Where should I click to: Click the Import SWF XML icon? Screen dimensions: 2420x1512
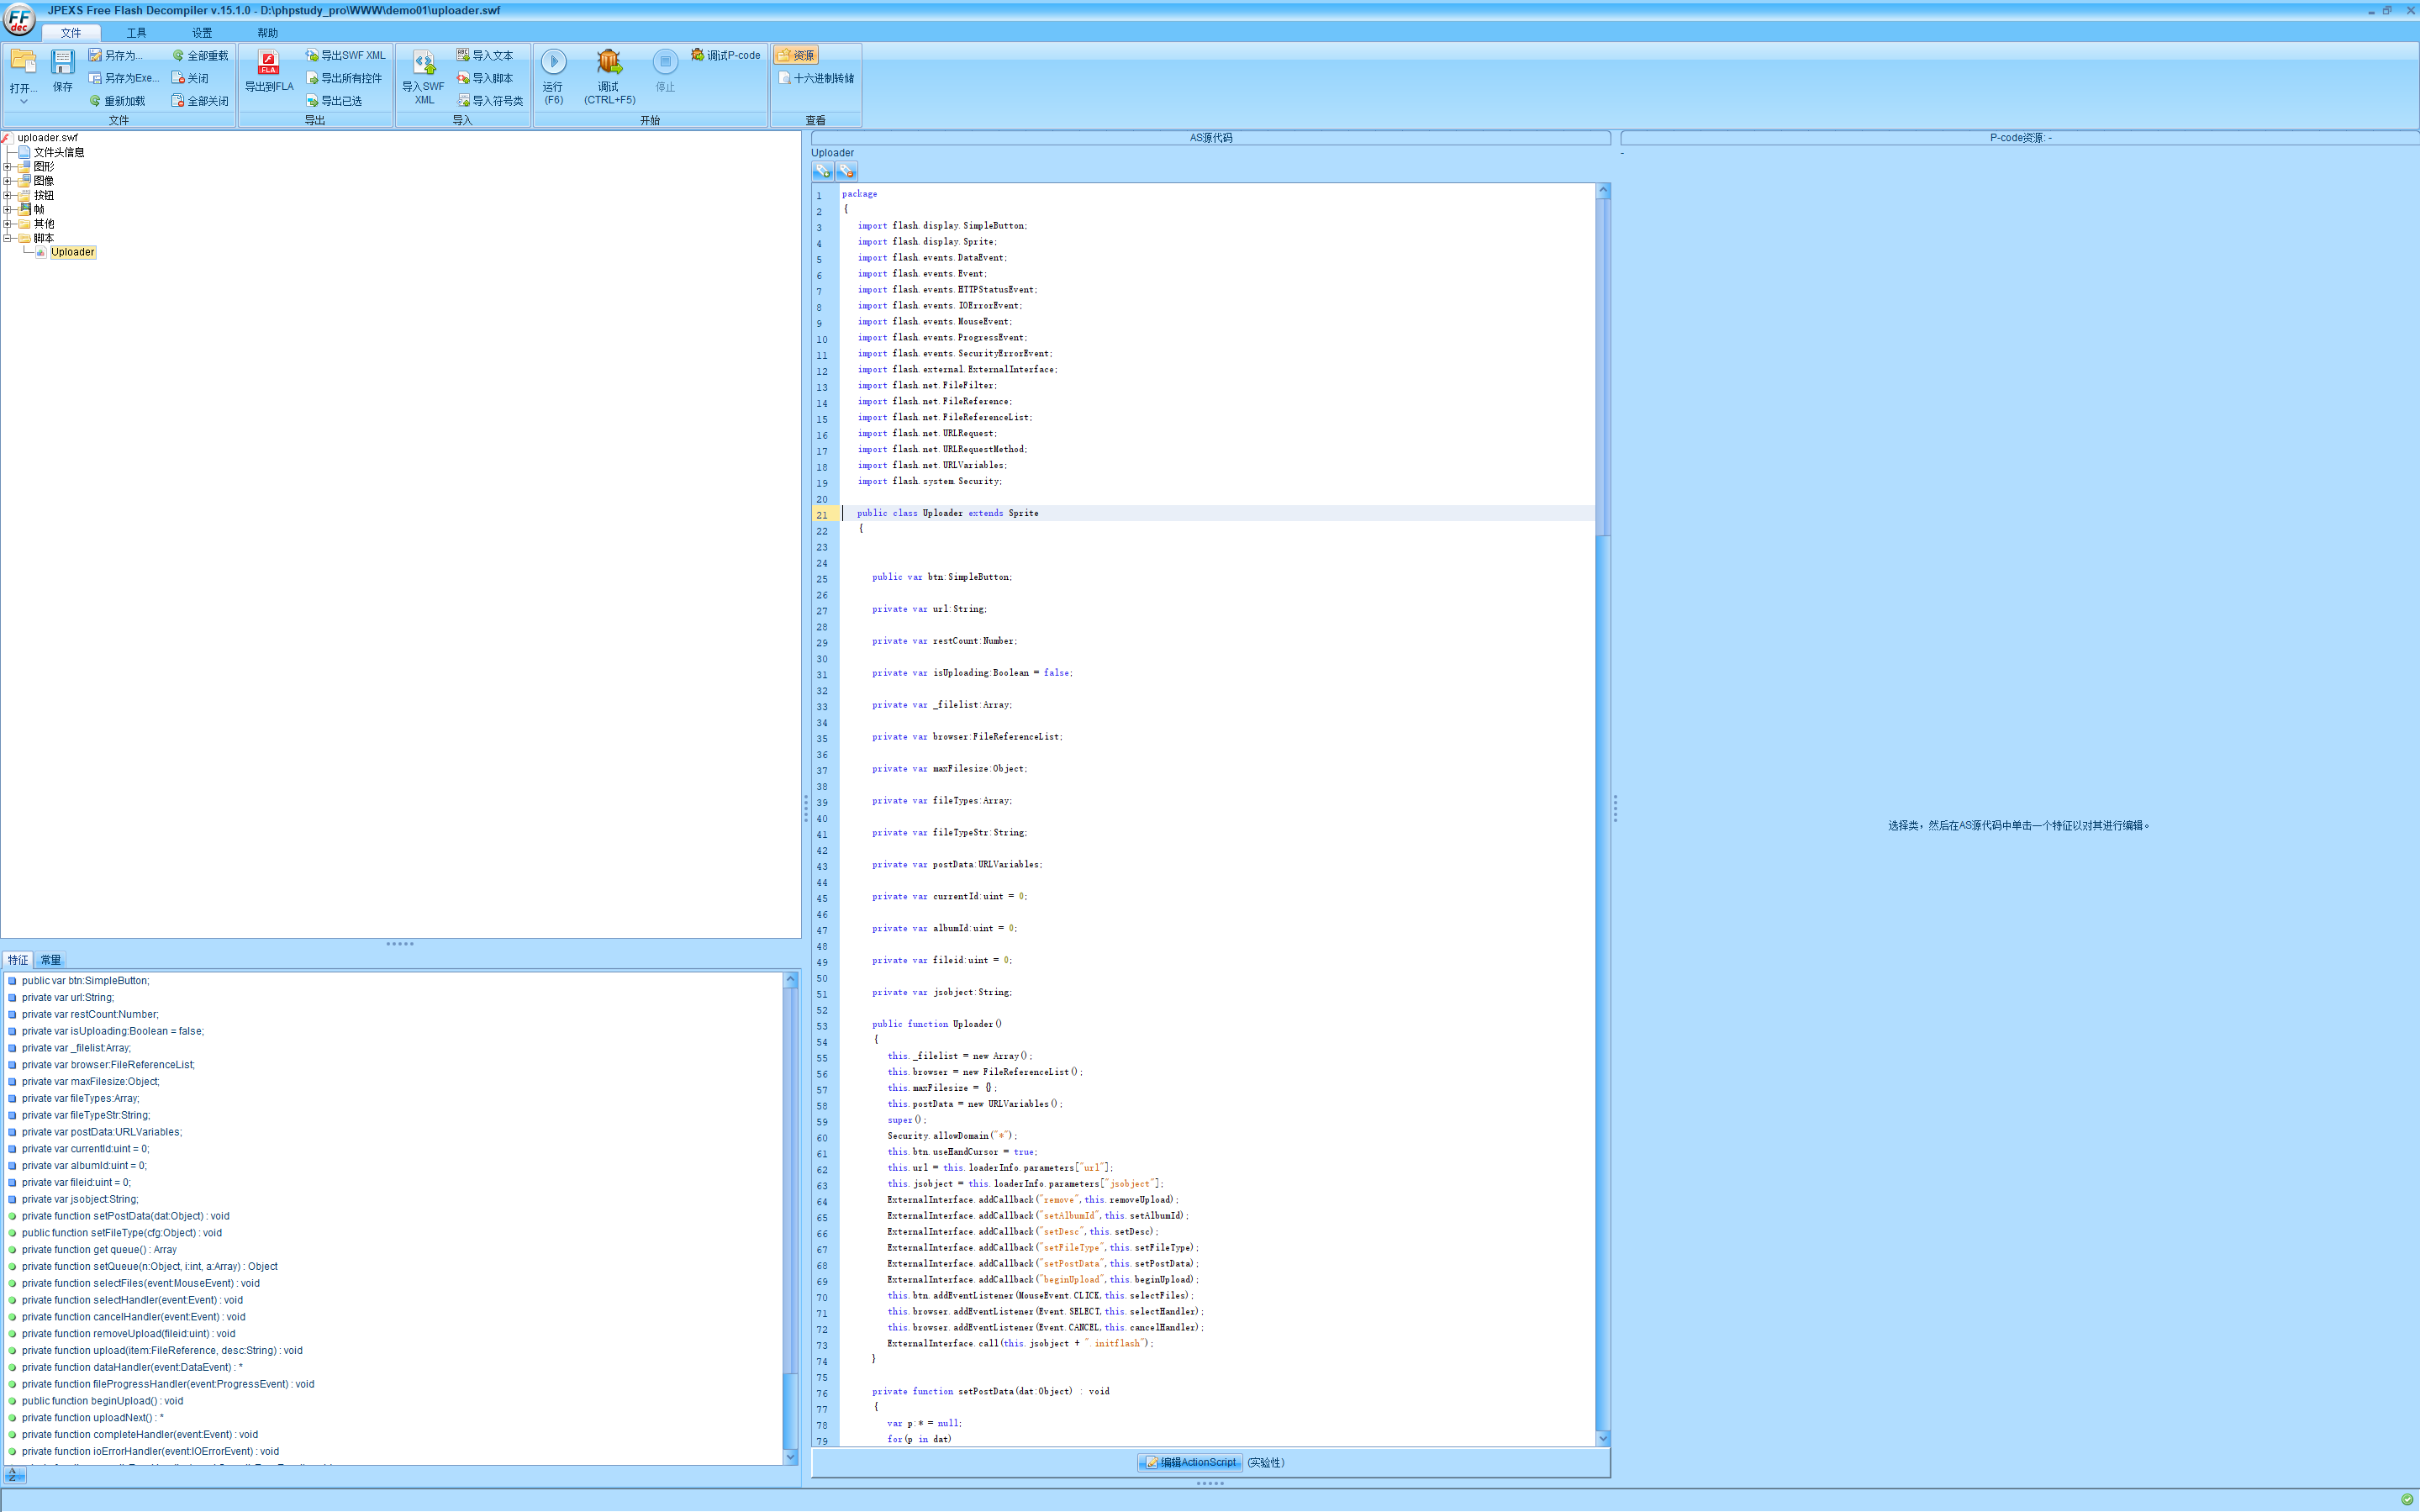coord(423,63)
